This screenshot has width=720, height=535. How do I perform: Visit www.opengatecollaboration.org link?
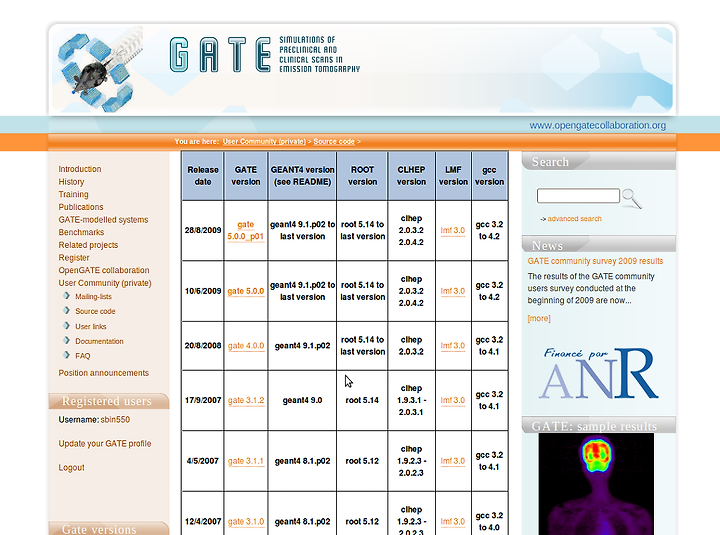[597, 125]
